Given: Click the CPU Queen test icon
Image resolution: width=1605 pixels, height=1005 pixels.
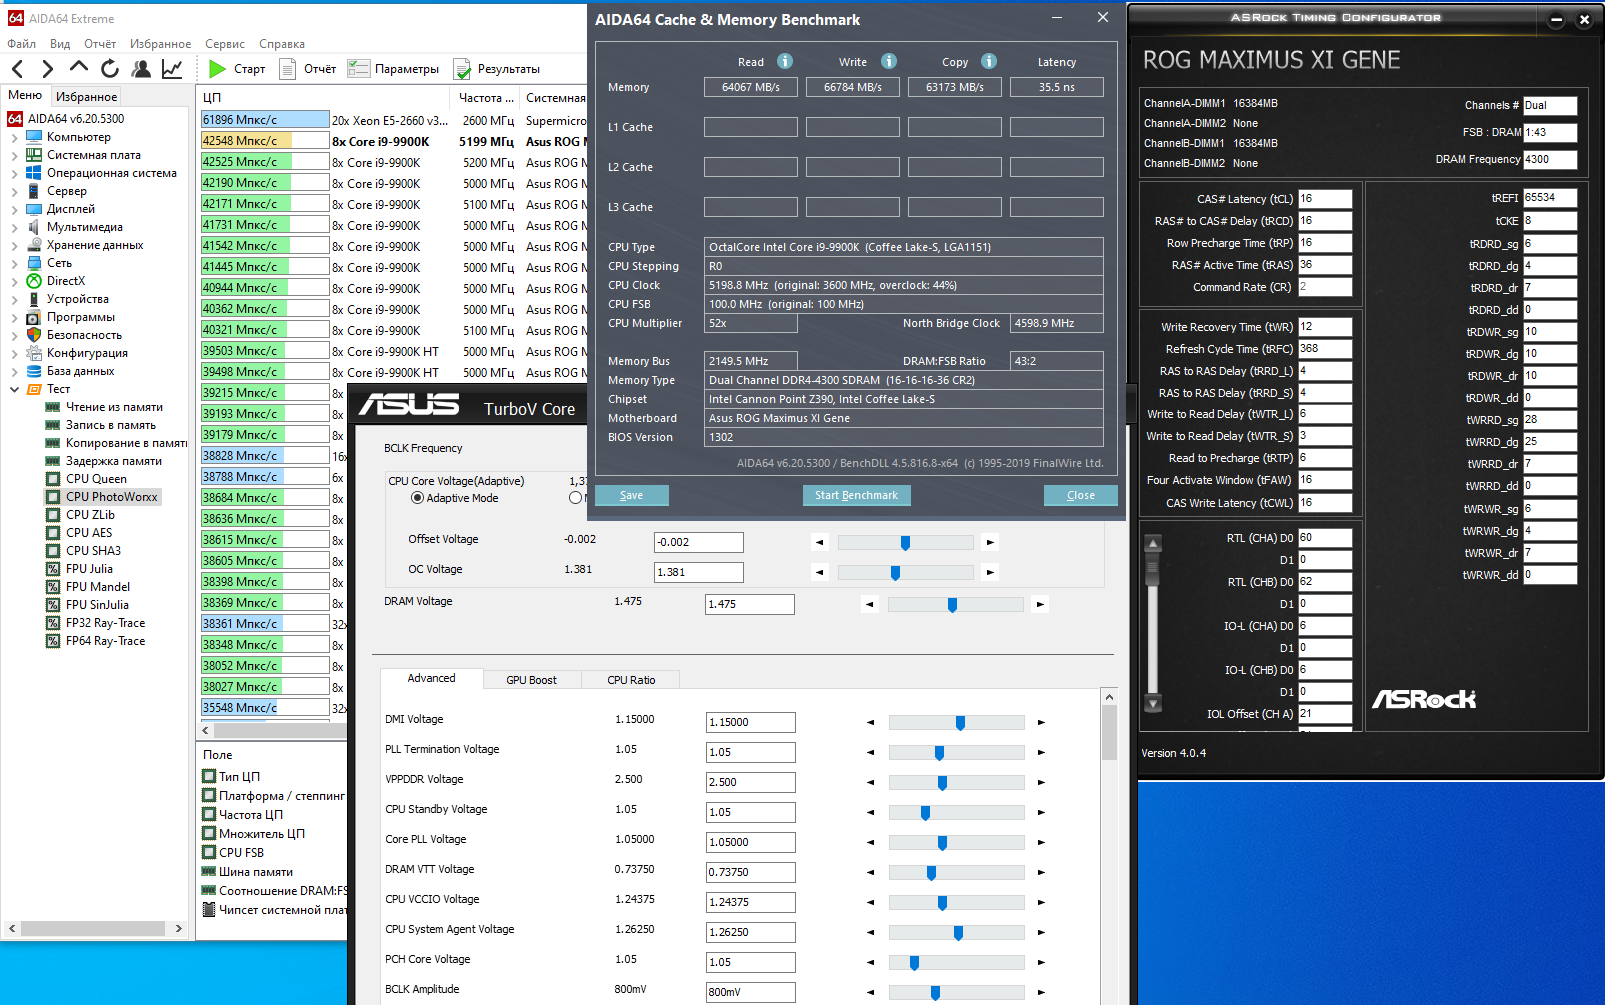Looking at the screenshot, I should (x=53, y=479).
